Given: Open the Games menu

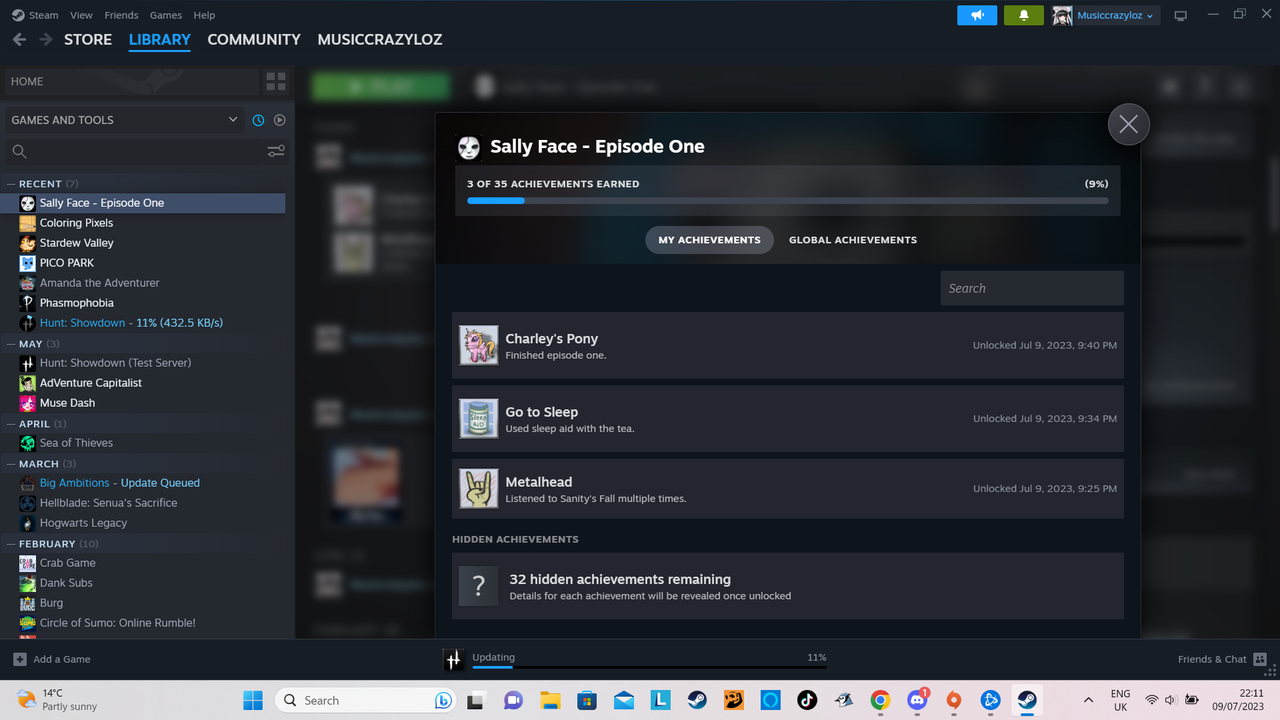Looking at the screenshot, I should click(165, 15).
